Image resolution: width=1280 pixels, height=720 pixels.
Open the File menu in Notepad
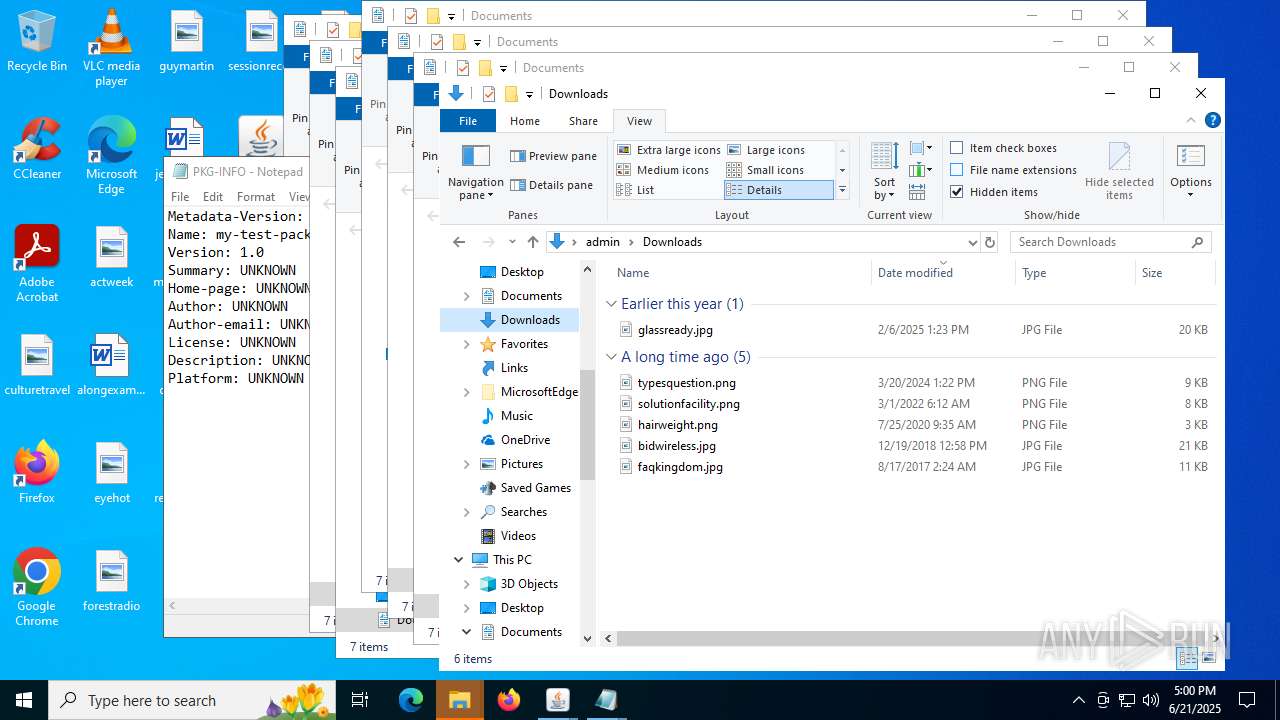point(180,197)
